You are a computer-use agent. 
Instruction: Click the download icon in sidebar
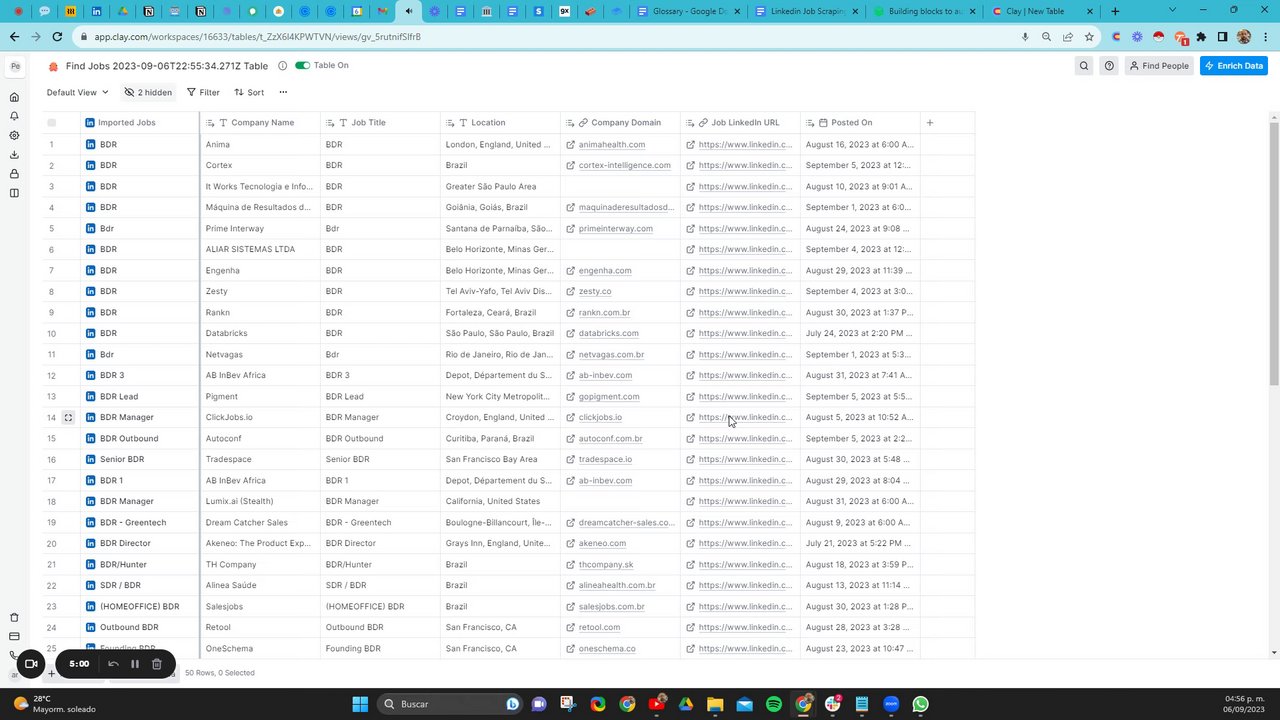[14, 154]
